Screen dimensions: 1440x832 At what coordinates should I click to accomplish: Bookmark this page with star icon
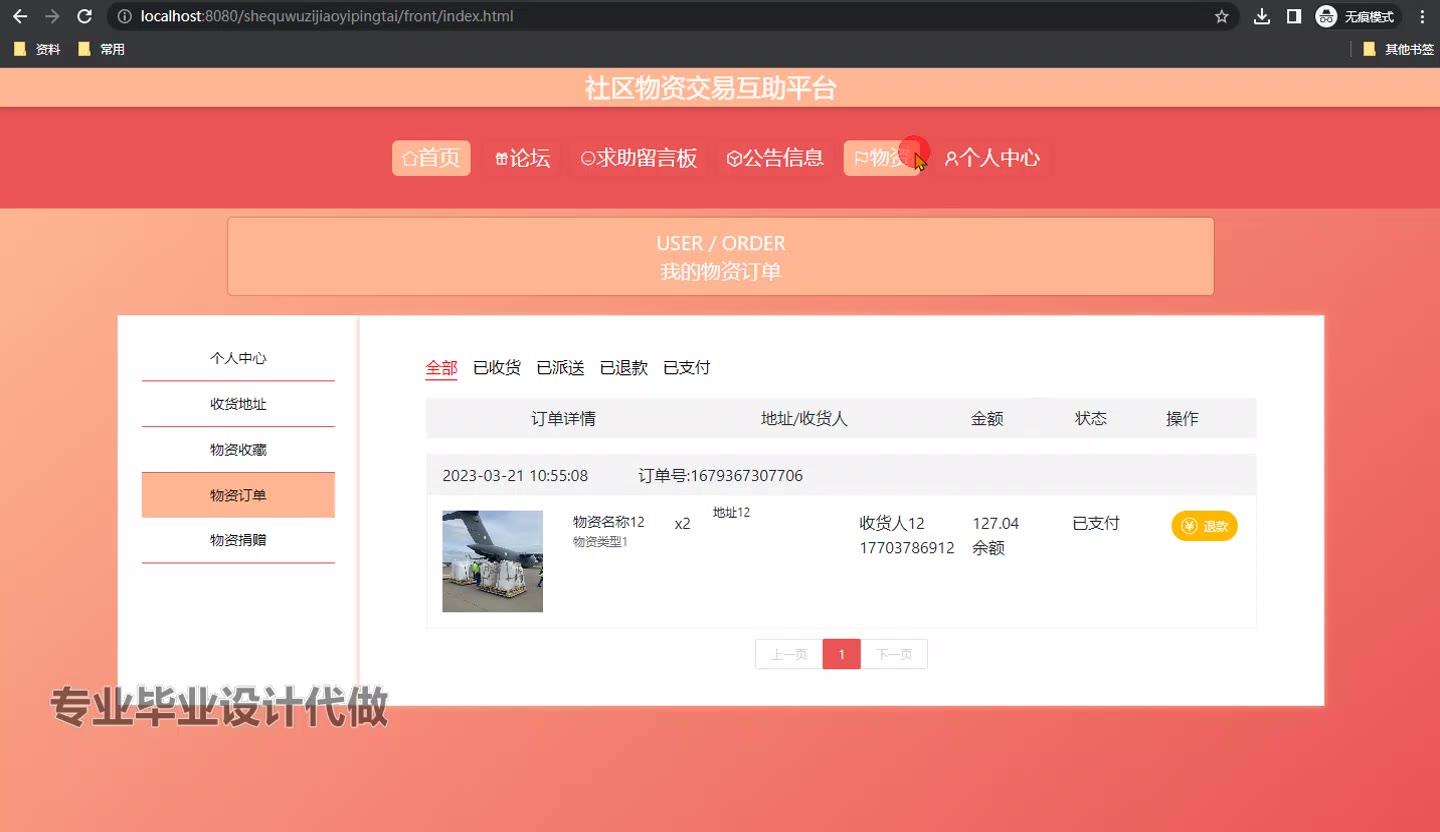(1221, 16)
